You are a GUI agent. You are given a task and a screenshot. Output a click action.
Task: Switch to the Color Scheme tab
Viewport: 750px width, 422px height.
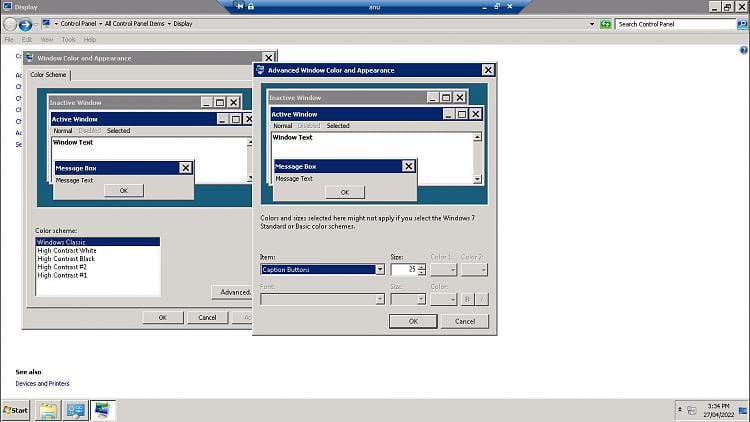(48, 75)
